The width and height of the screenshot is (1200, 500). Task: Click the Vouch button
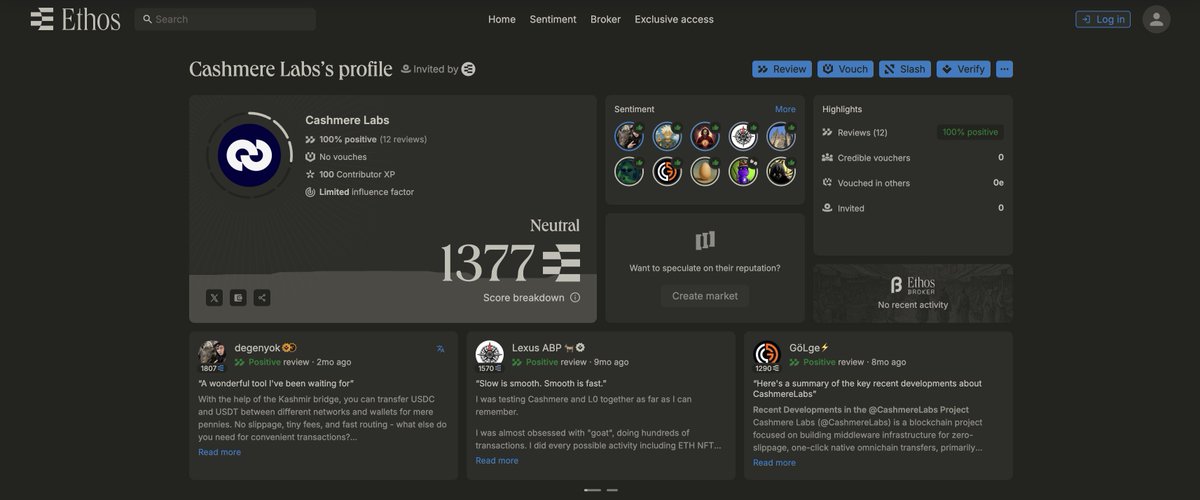point(845,69)
